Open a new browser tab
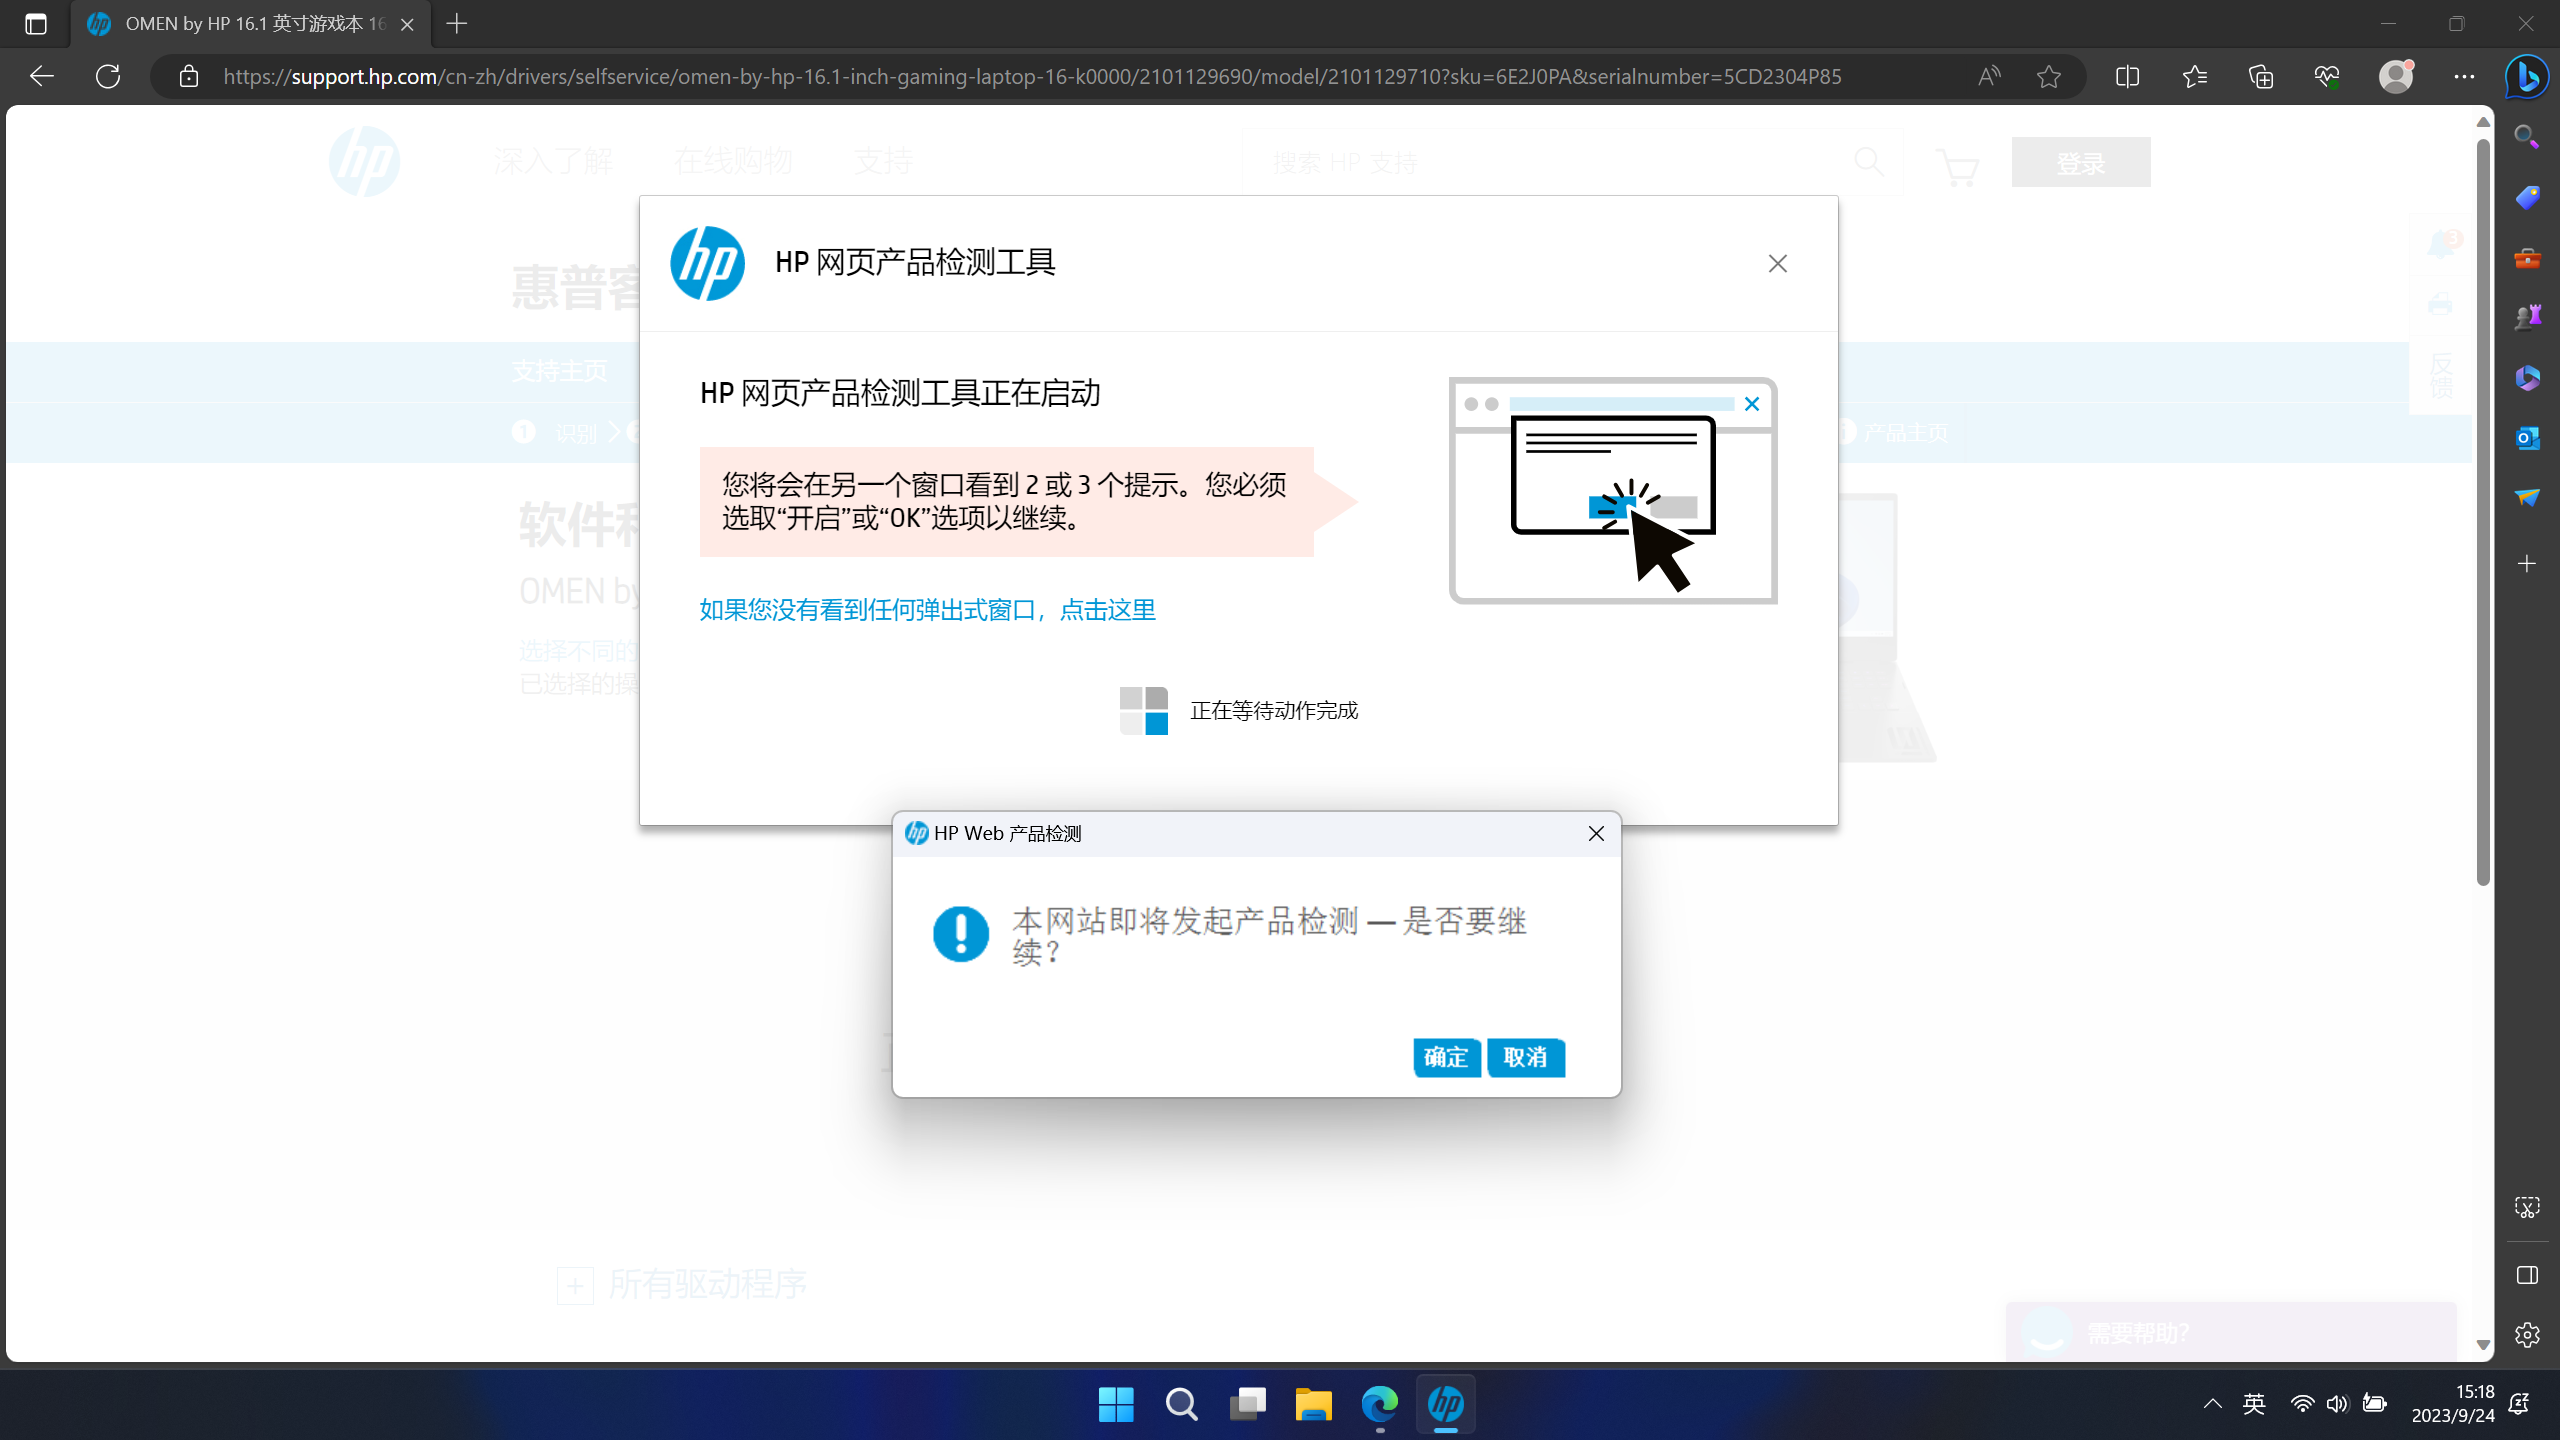The image size is (2560, 1440). tap(457, 24)
